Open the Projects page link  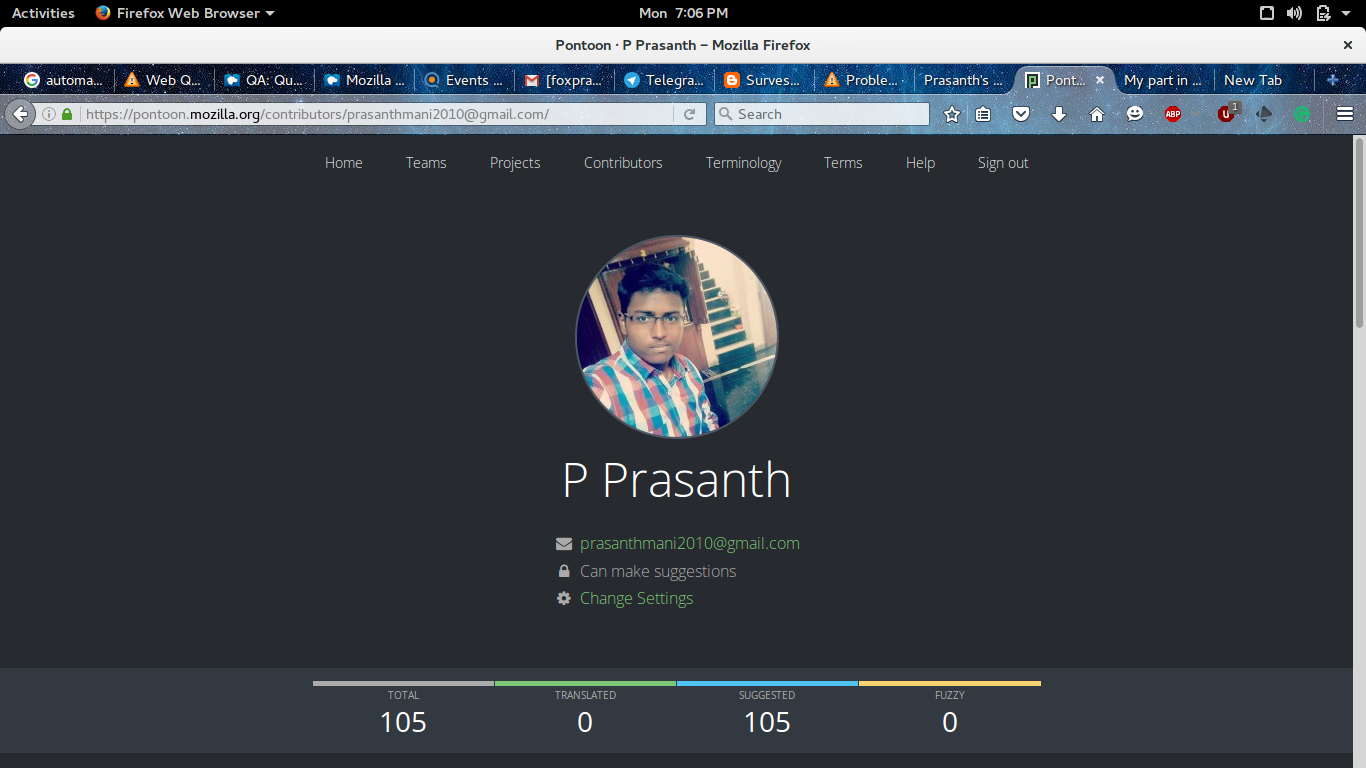(x=515, y=163)
